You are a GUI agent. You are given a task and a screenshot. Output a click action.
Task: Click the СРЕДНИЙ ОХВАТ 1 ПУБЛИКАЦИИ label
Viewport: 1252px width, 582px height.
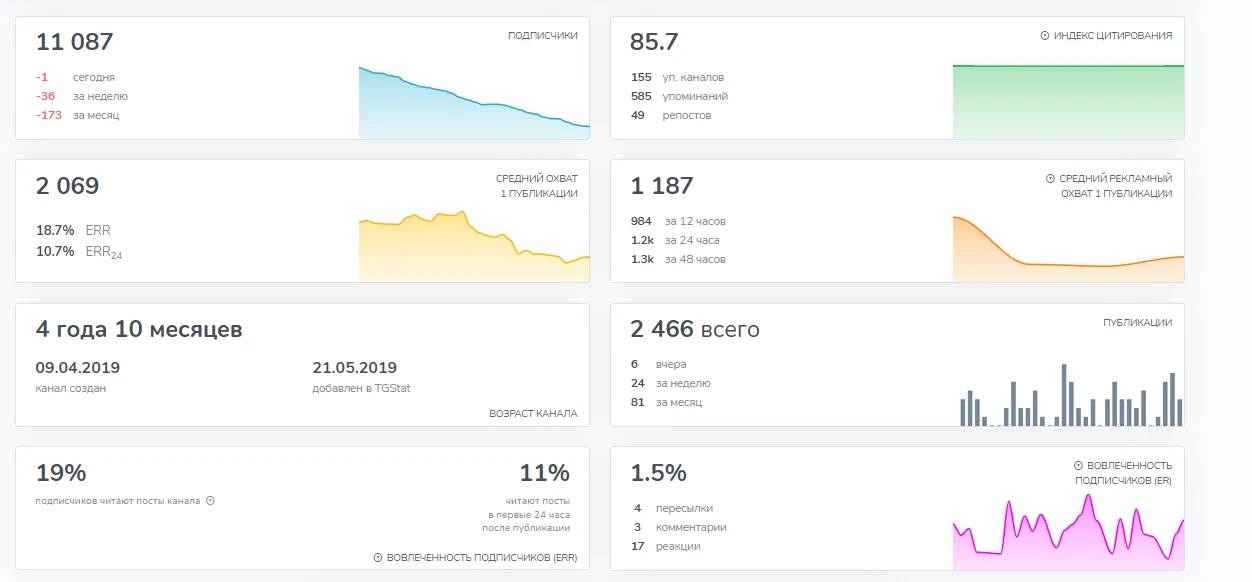coord(539,186)
